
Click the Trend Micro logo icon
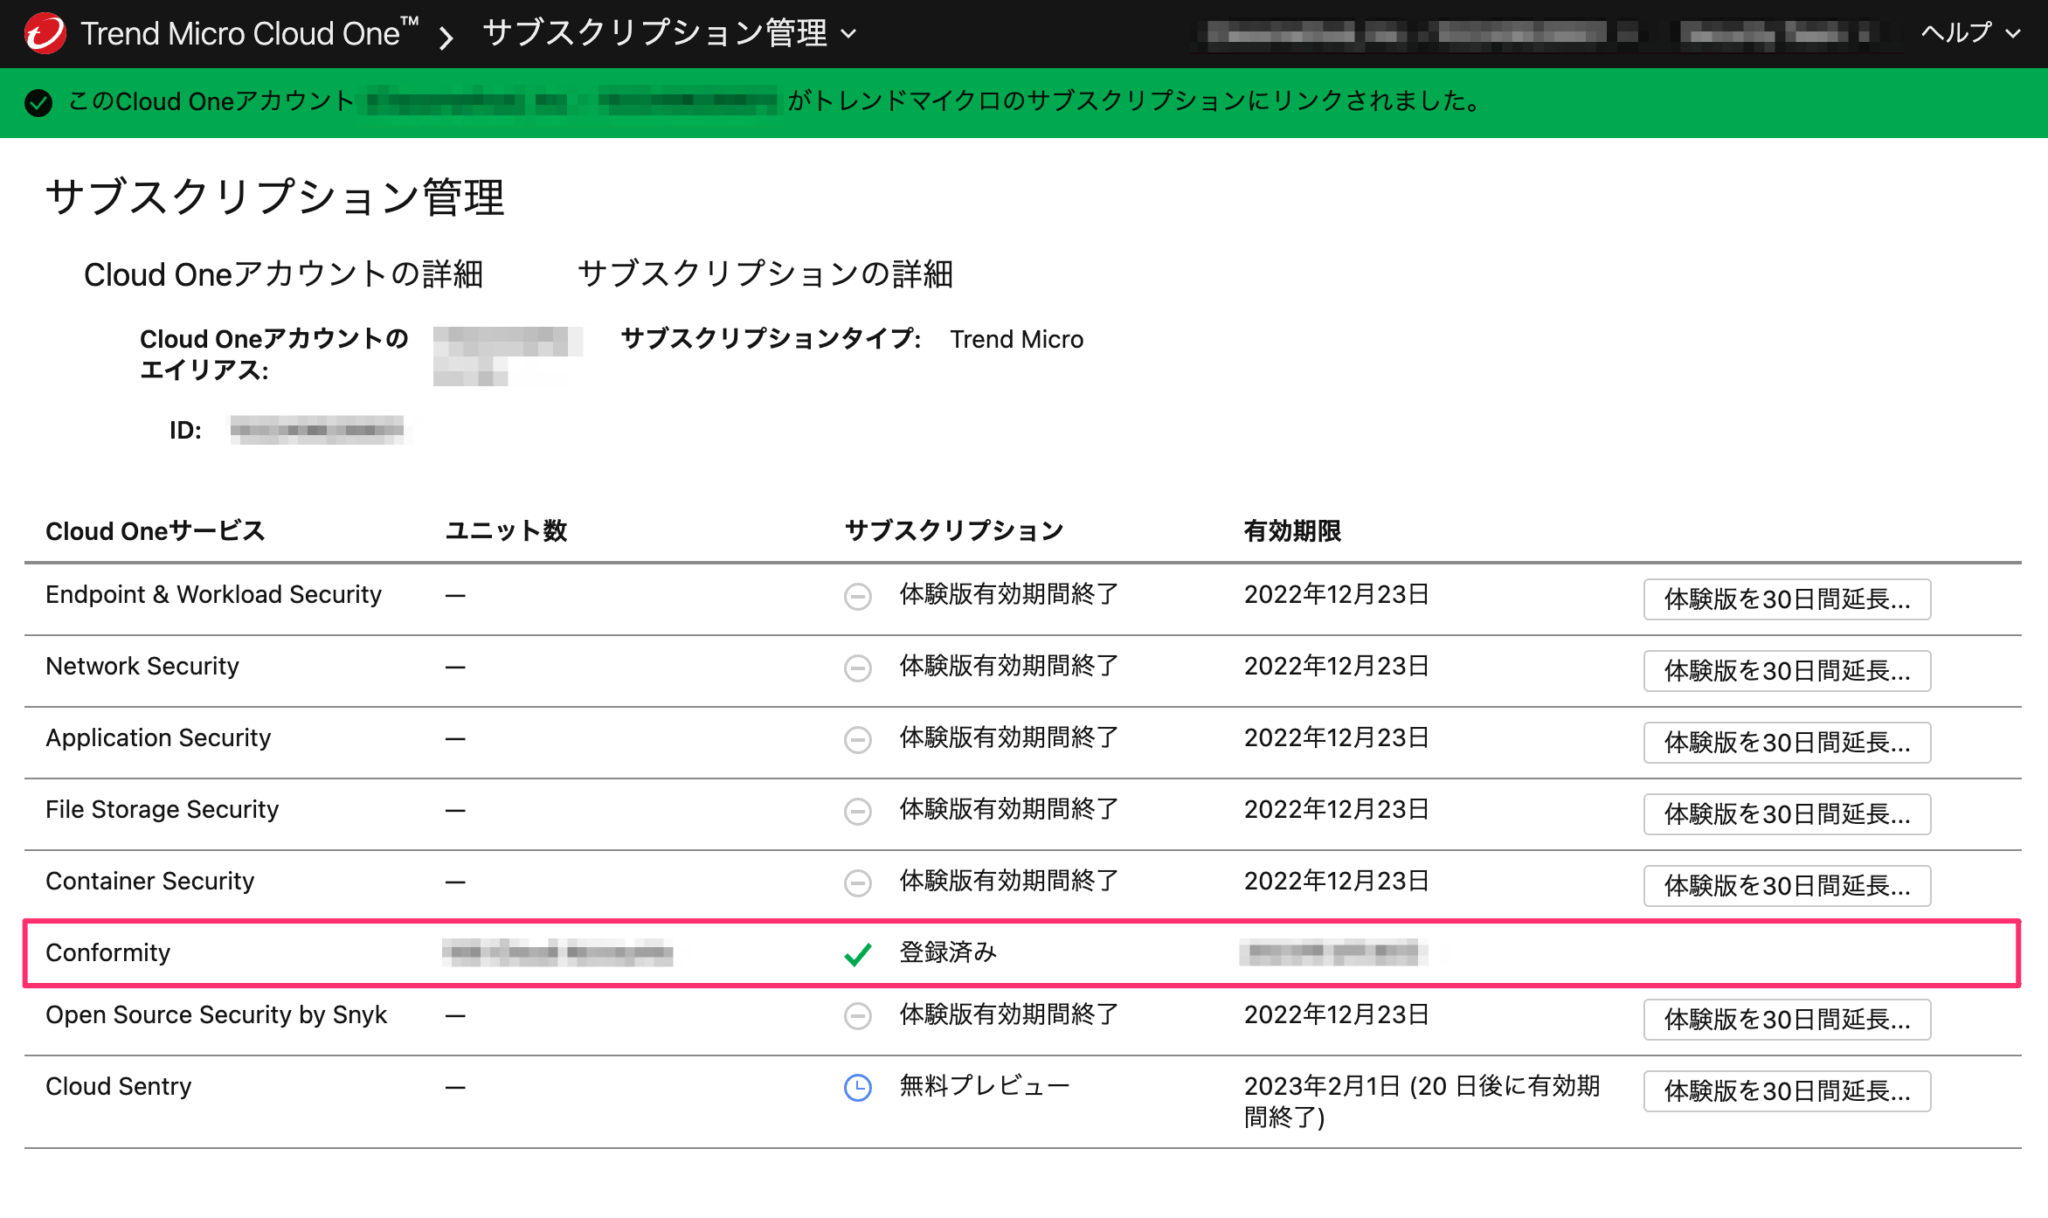click(x=45, y=32)
